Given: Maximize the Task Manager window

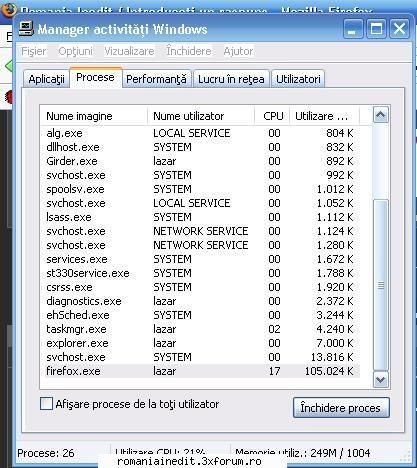Looking at the screenshot, I should click(376, 29).
